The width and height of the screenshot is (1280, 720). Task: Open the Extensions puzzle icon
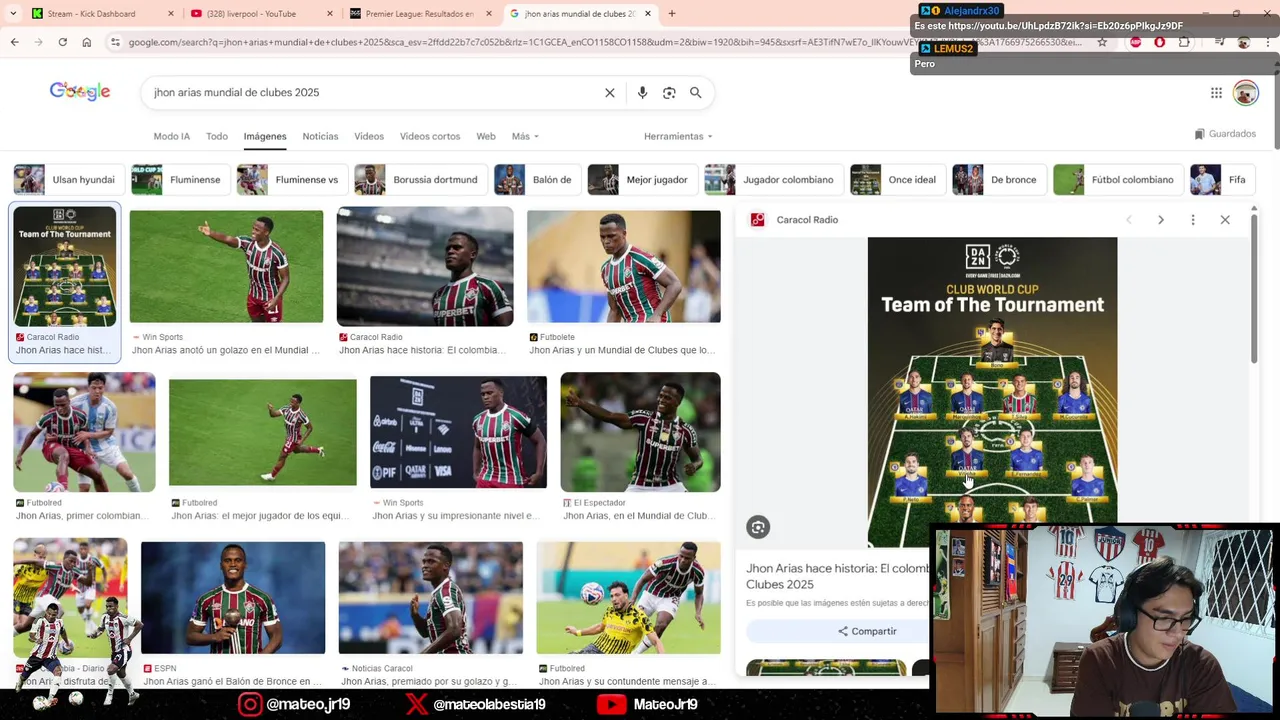(x=1184, y=42)
